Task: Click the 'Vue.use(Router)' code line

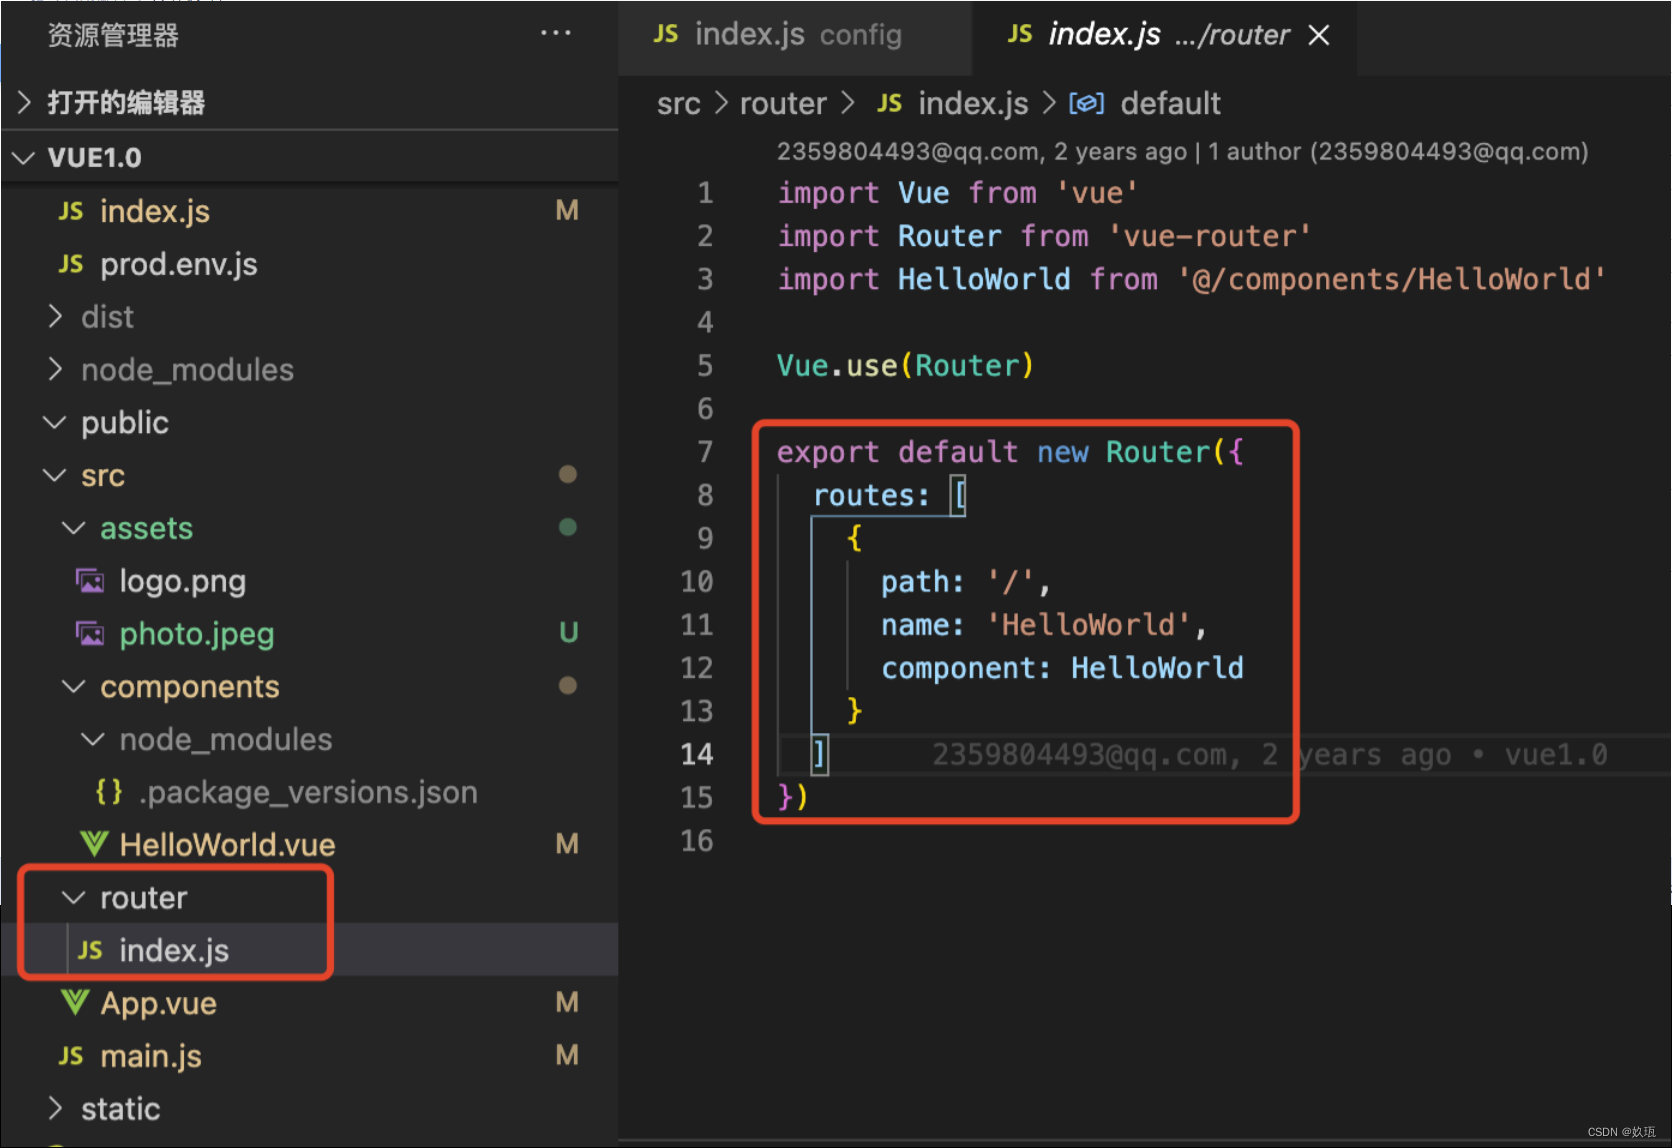Action: (x=905, y=366)
